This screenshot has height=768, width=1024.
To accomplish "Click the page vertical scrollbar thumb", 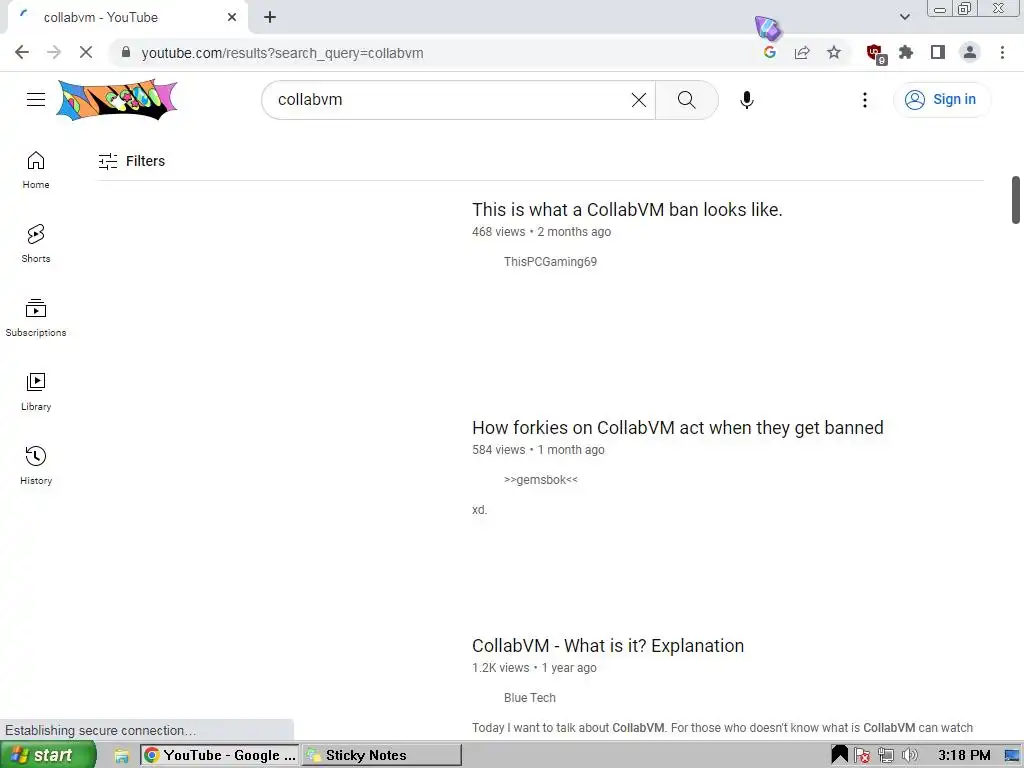I will tap(1016, 200).
